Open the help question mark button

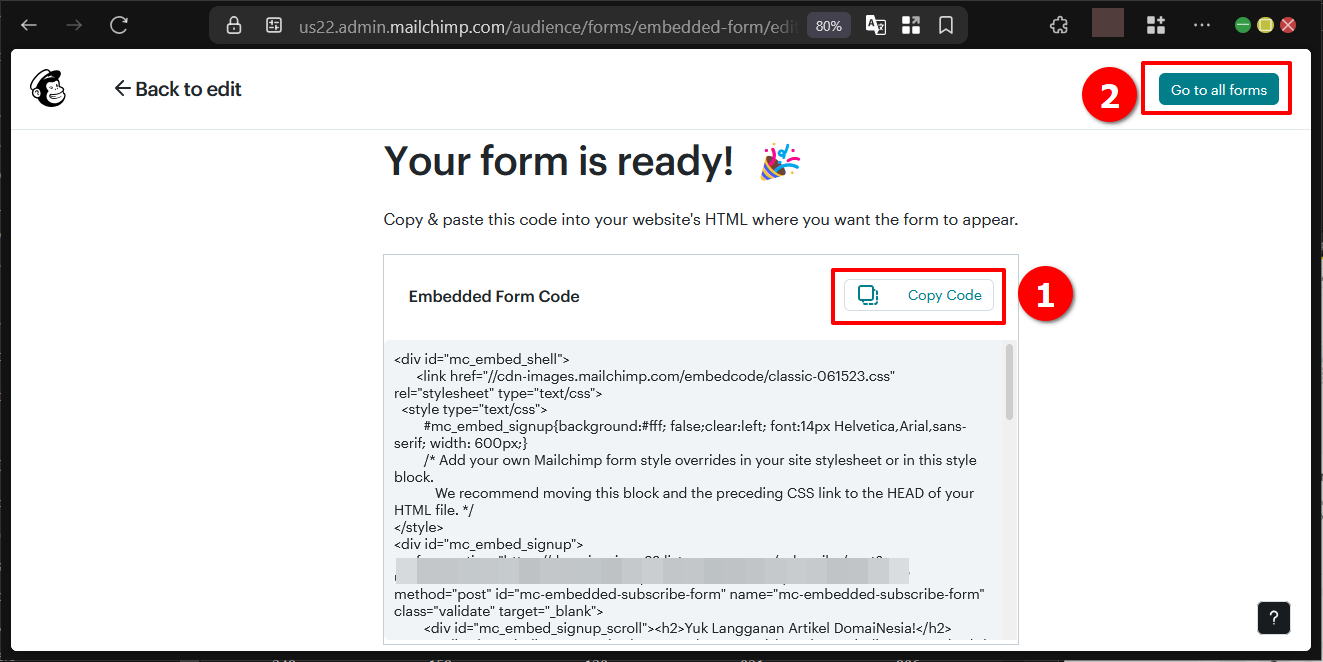point(1273,618)
